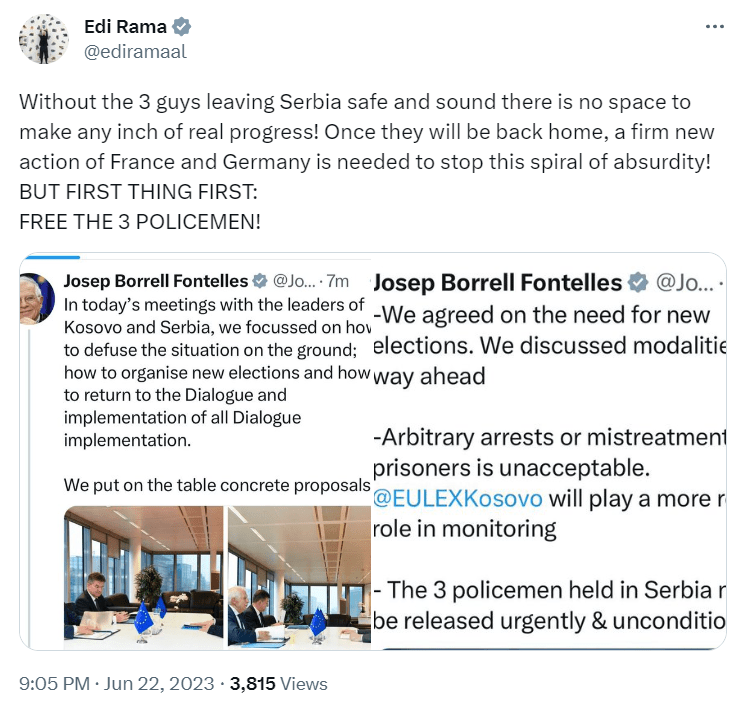Click the 3,815 Views counter
This screenshot has height=708, width=742.
278,684
